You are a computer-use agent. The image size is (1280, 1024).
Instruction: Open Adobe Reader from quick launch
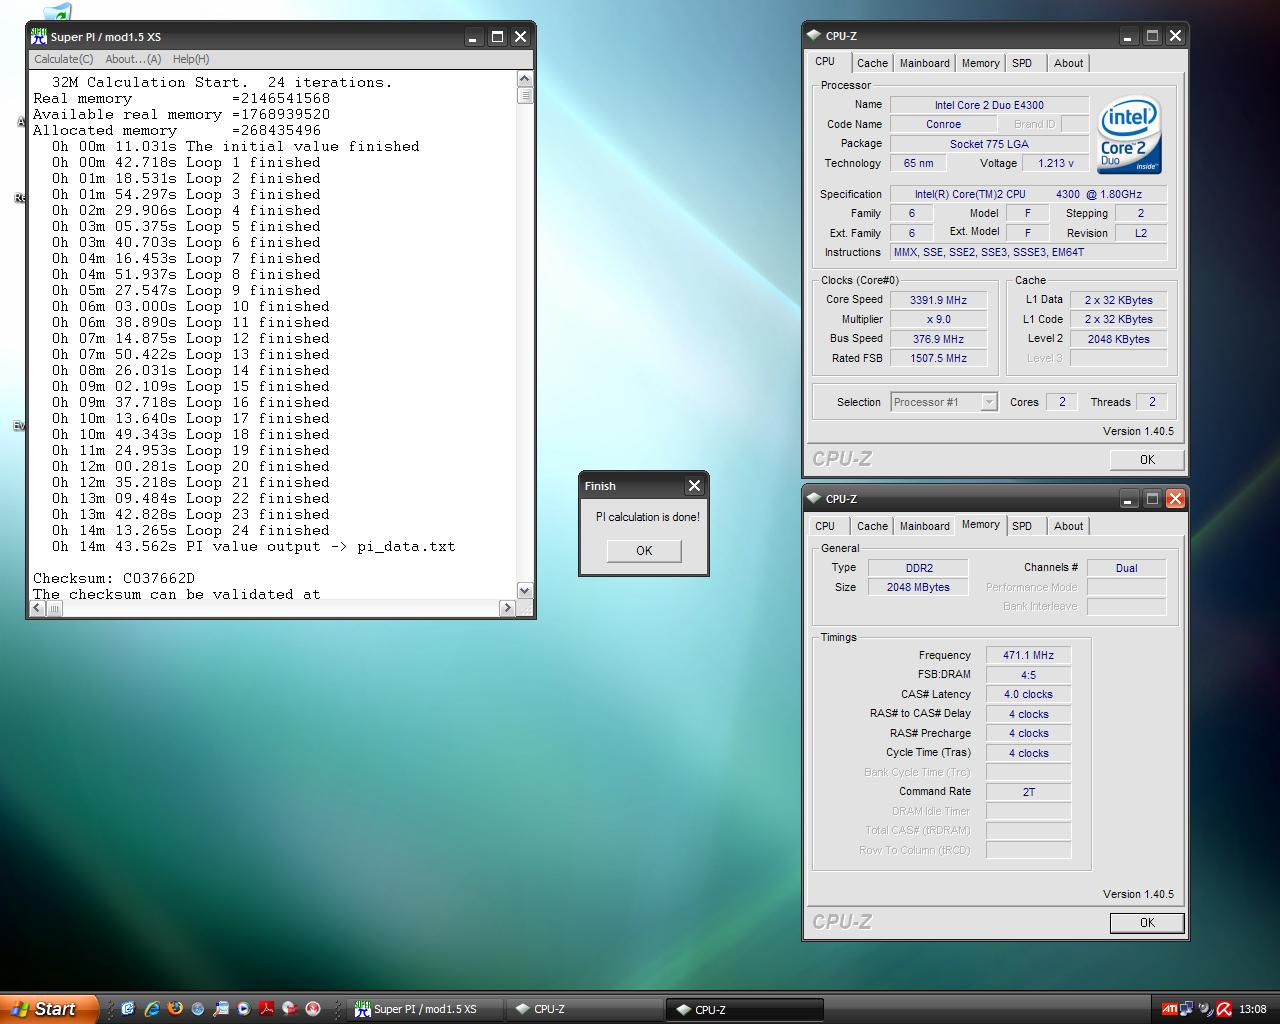tap(267, 1009)
